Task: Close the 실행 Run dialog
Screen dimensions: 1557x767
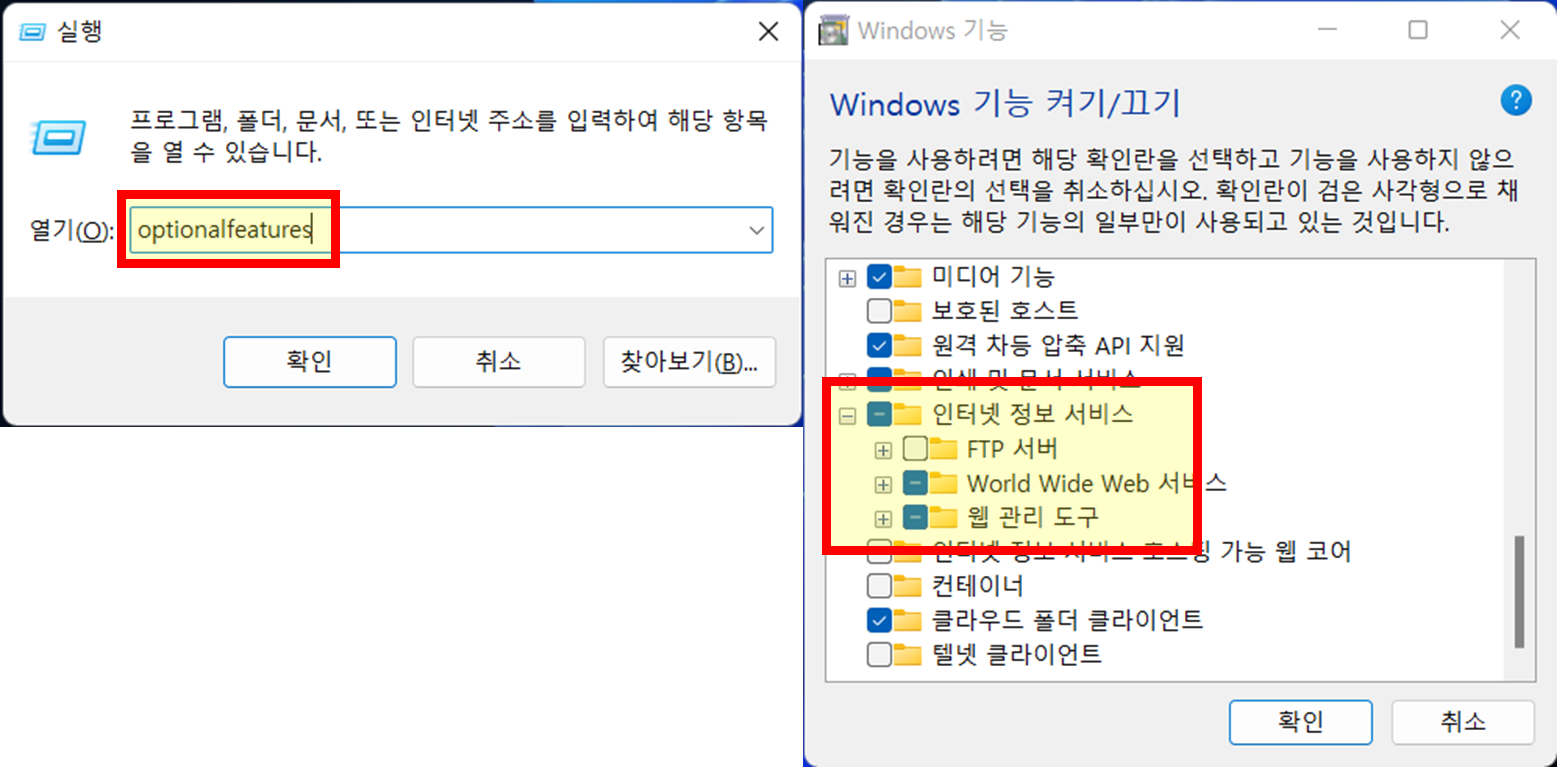Action: pyautogui.click(x=768, y=32)
